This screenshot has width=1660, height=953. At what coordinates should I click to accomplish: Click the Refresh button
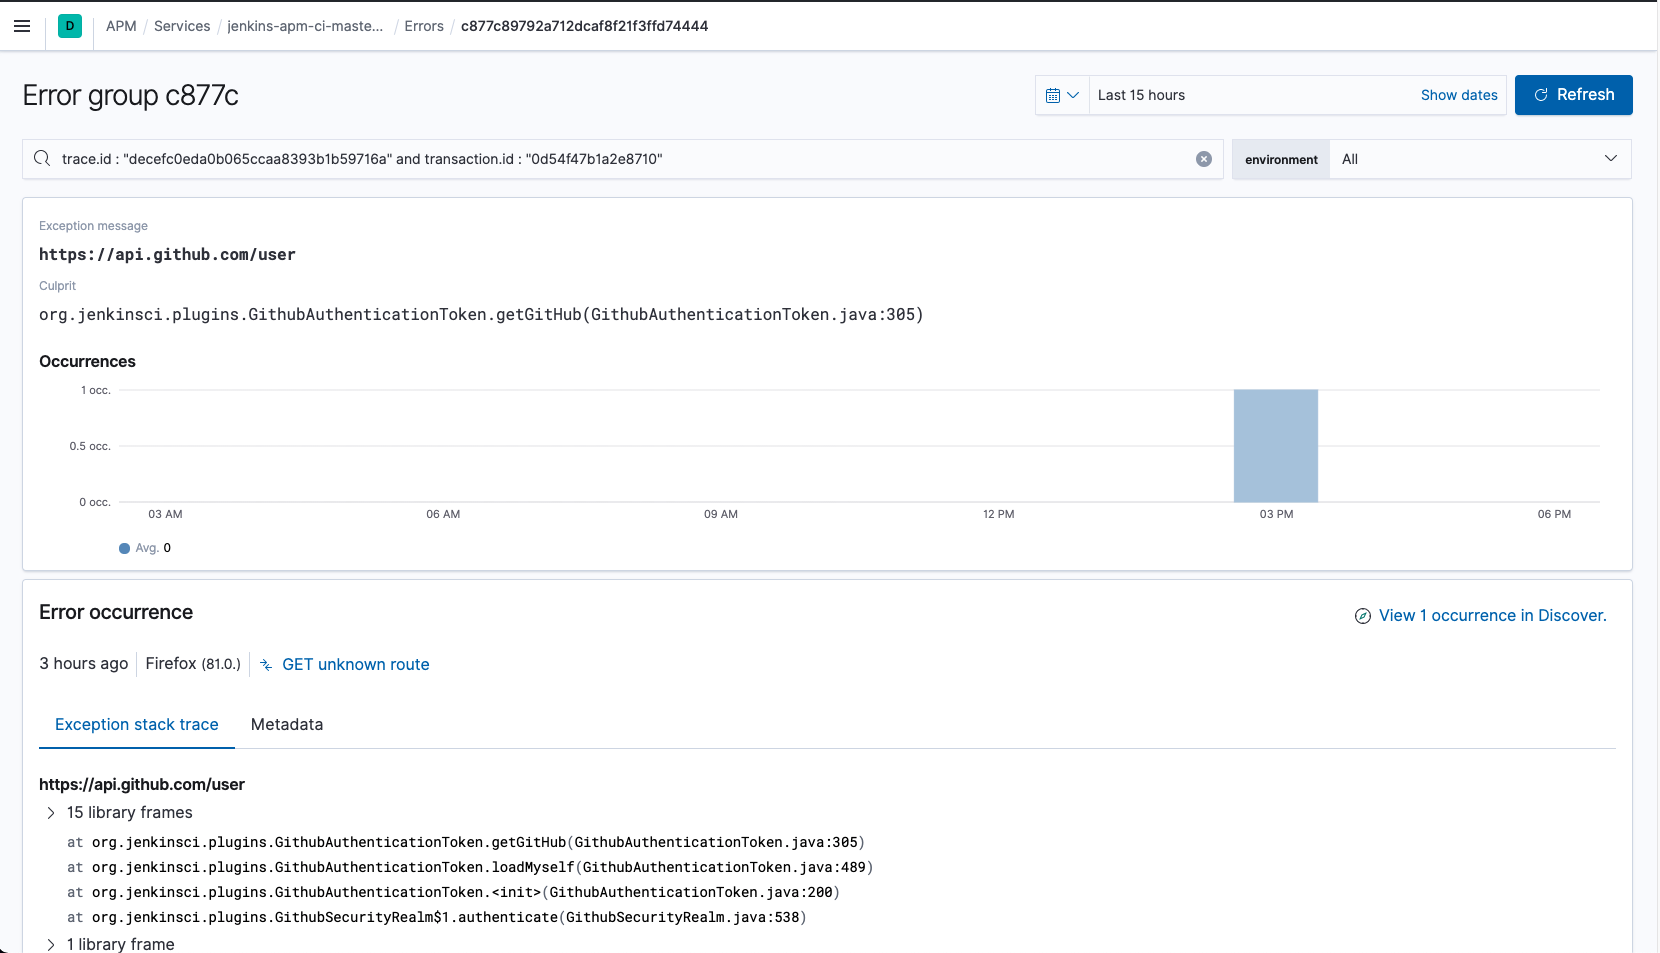tap(1574, 94)
